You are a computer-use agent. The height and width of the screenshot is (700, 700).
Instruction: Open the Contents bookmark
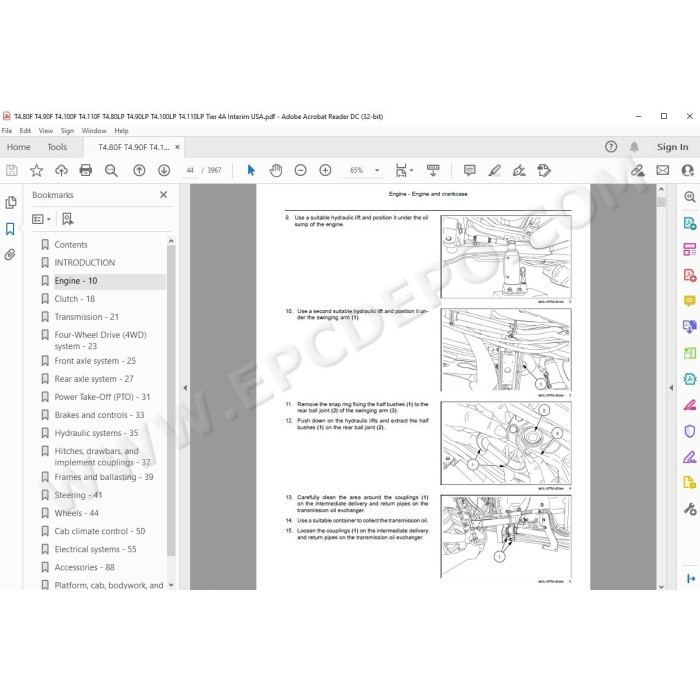pyautogui.click(x=71, y=245)
